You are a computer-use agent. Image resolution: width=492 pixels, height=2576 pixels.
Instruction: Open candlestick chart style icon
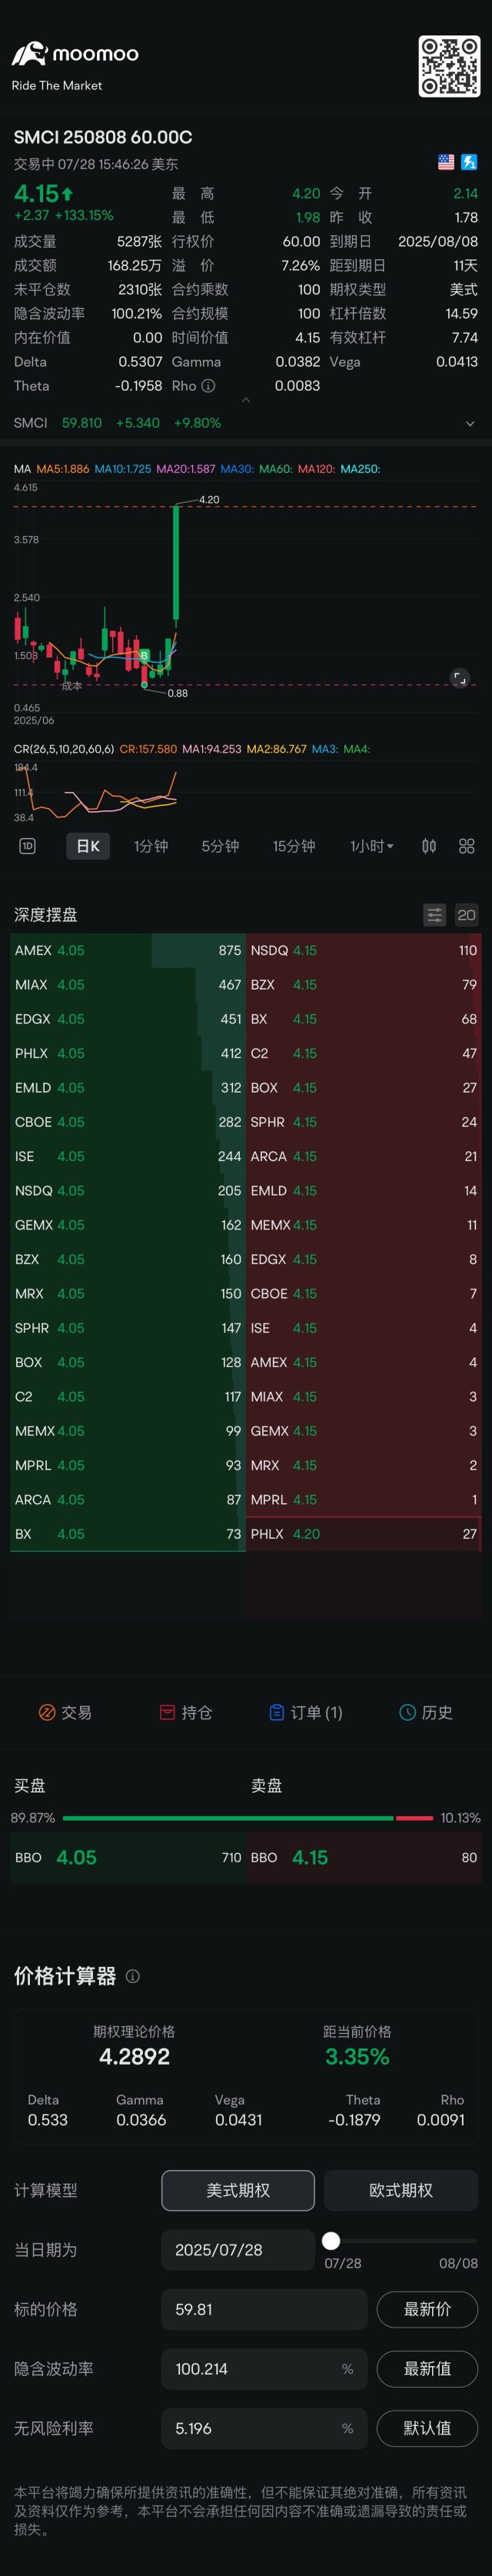(429, 846)
